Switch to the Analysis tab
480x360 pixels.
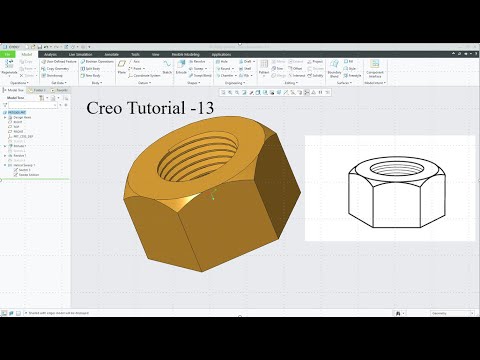51,54
